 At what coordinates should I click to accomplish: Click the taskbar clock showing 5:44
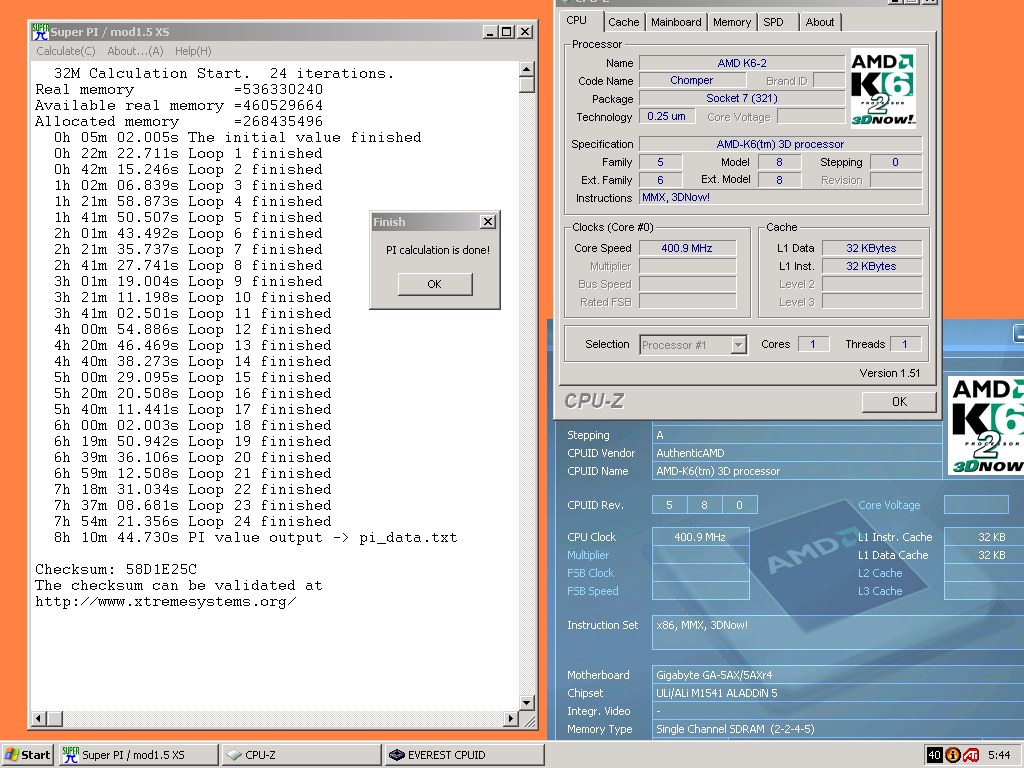point(999,755)
